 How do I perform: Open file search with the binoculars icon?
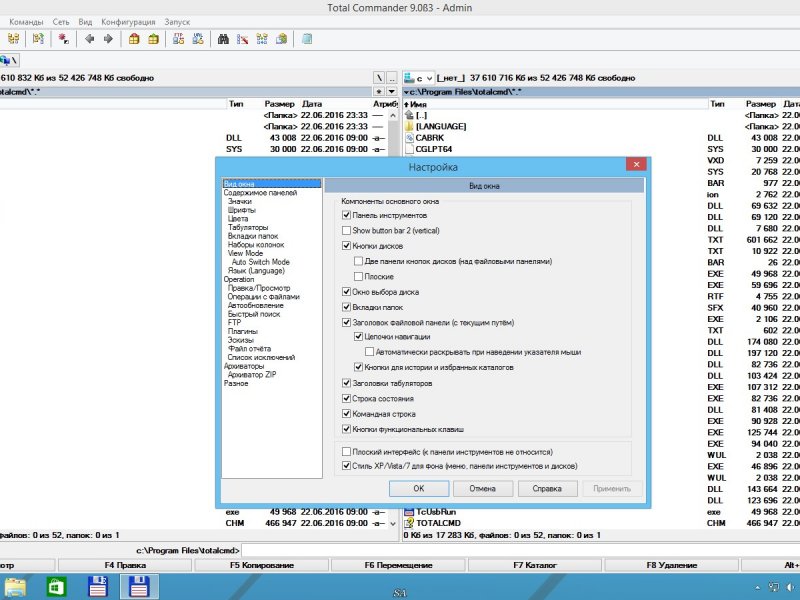coord(223,39)
